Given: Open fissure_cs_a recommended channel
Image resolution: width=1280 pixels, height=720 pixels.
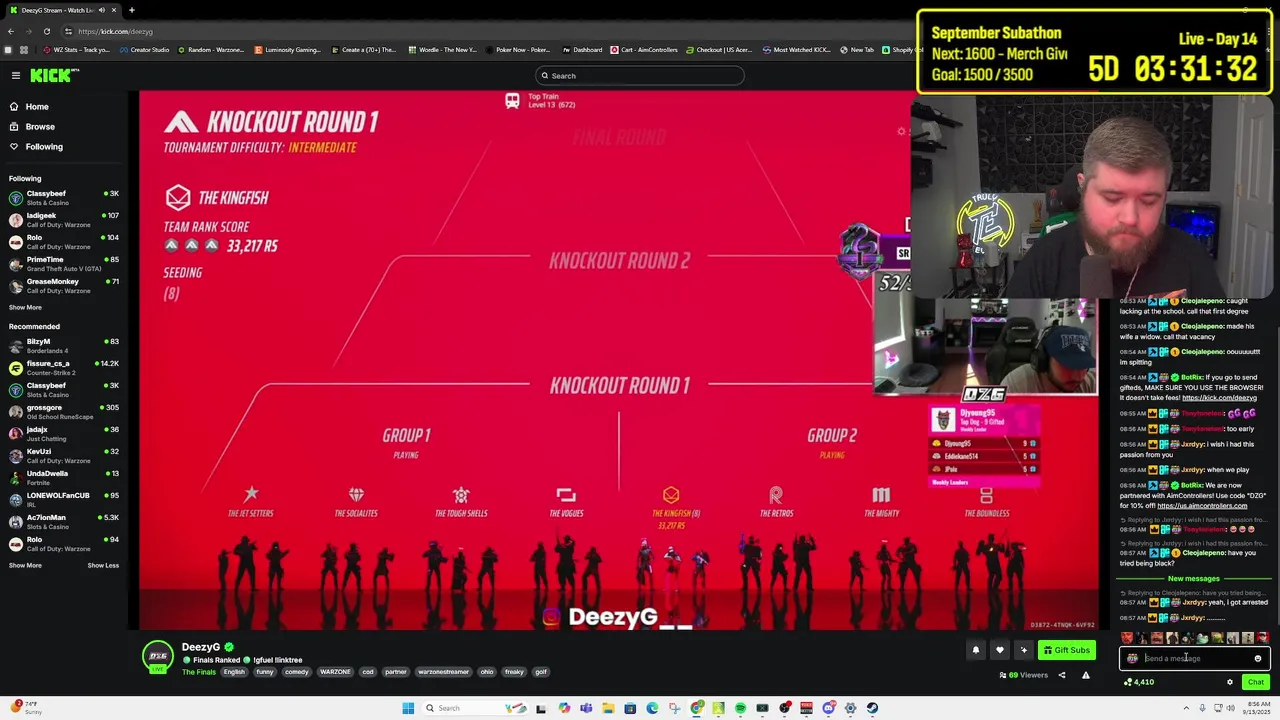Looking at the screenshot, I should [64, 368].
